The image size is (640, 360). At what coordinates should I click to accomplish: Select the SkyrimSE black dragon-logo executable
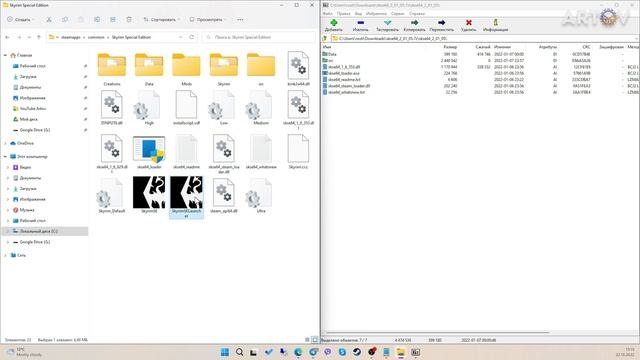tap(149, 195)
